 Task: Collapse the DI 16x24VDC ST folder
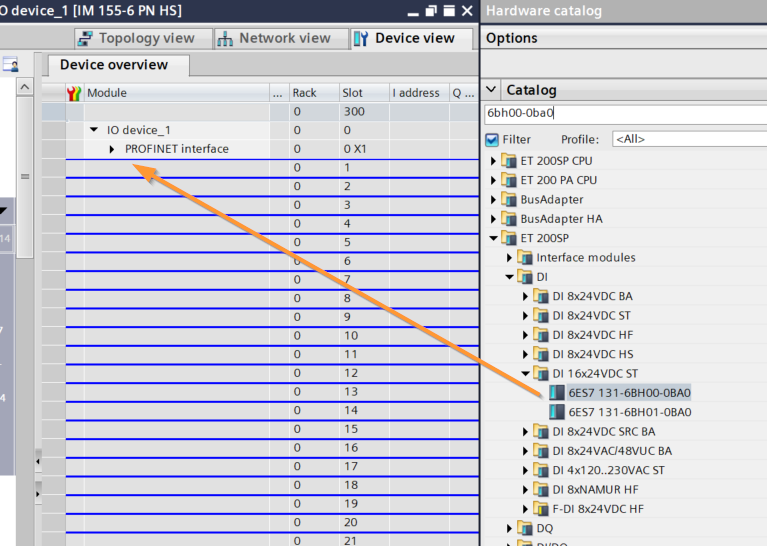[x=525, y=374]
